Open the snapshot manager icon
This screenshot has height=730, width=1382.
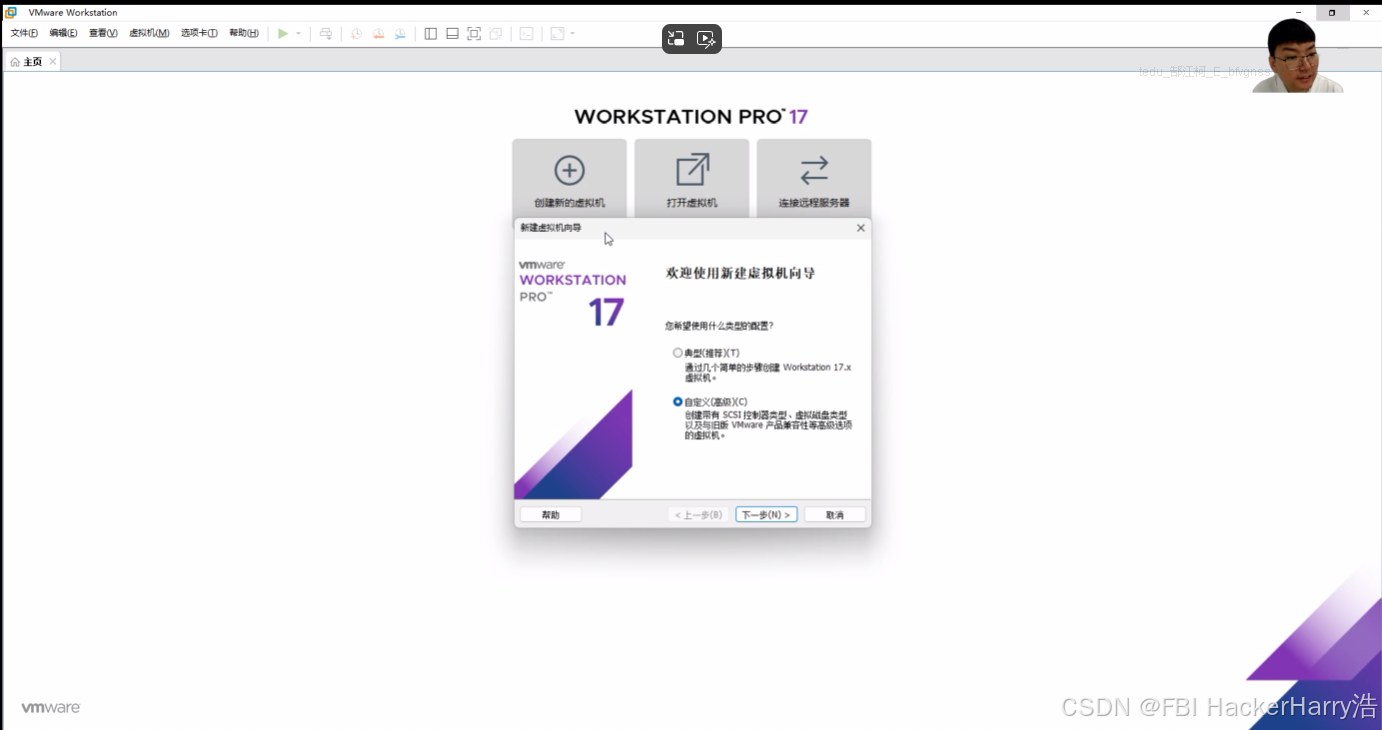400,33
